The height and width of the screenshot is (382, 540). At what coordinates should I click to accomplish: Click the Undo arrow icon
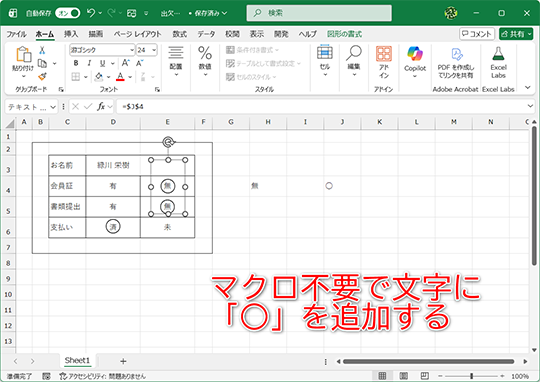point(91,13)
